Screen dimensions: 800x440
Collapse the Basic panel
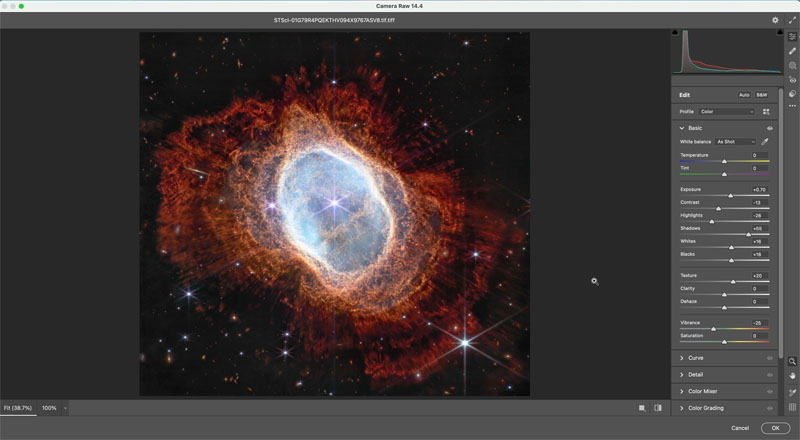(x=682, y=128)
